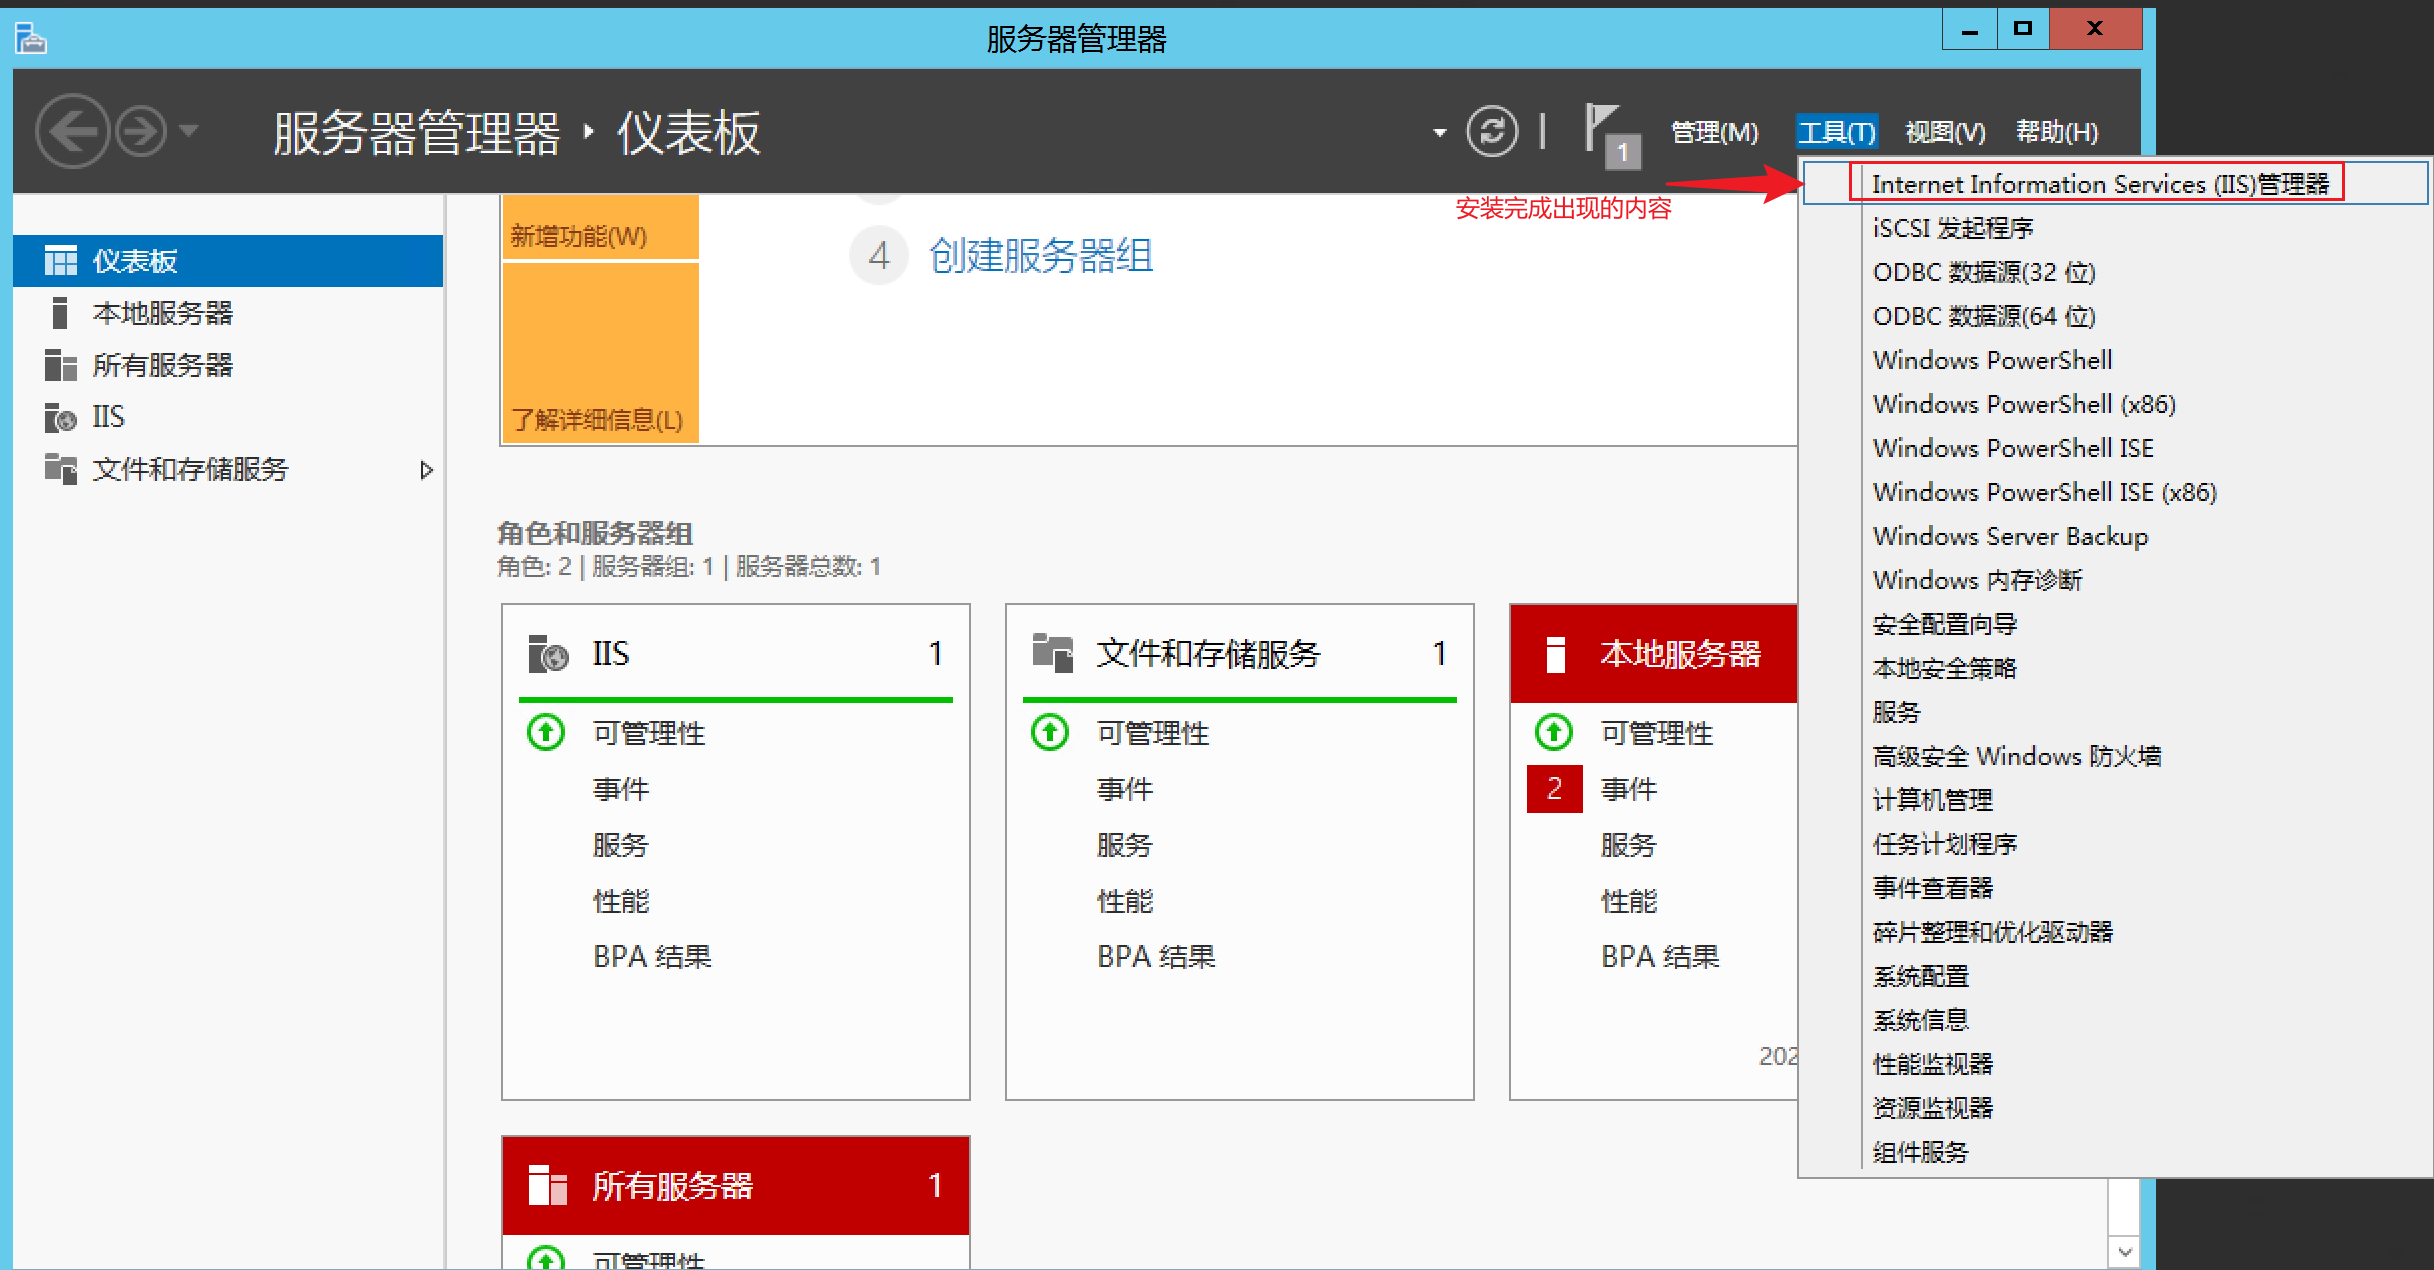Click the 创建服务器组 link
Viewport: 2434px width, 1270px height.
(x=1040, y=256)
